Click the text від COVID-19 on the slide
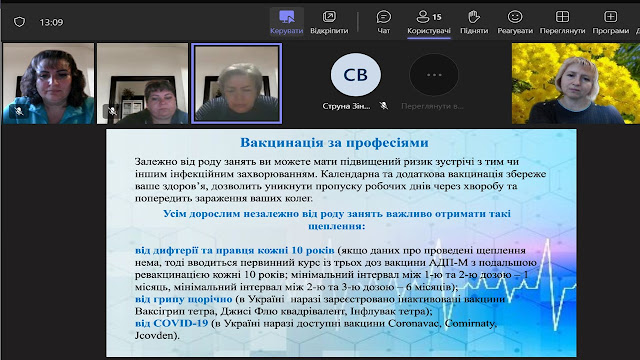 171,323
